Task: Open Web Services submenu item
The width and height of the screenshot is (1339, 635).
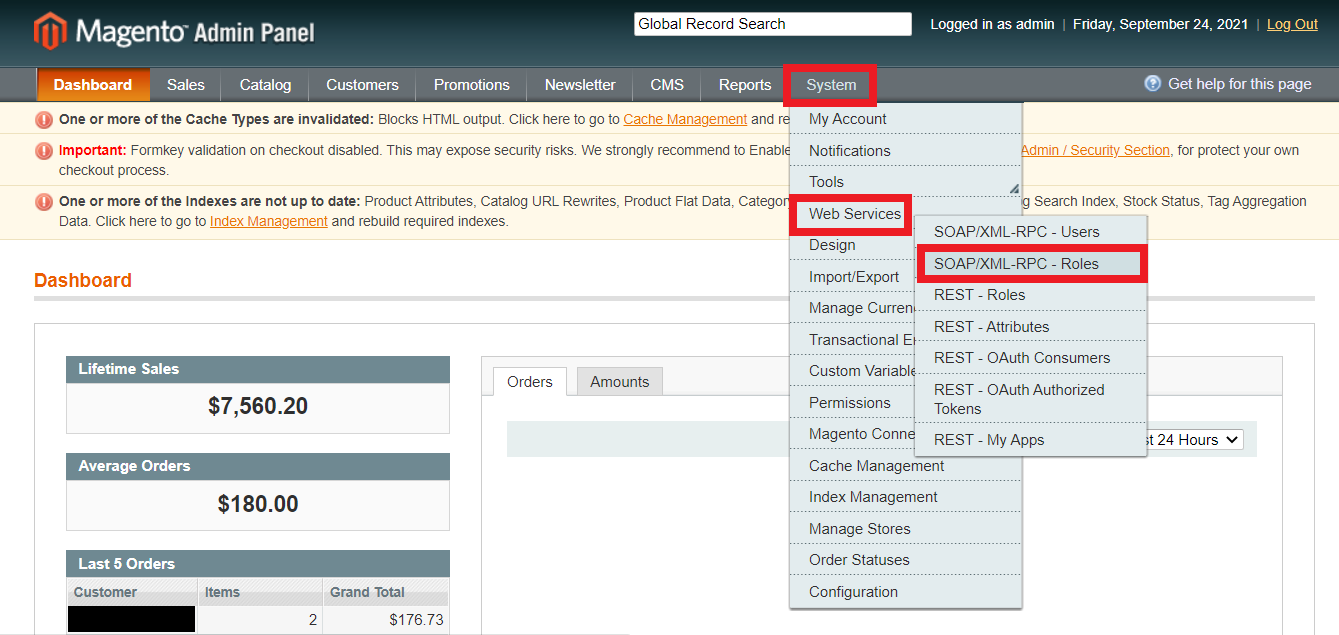Action: (x=855, y=214)
